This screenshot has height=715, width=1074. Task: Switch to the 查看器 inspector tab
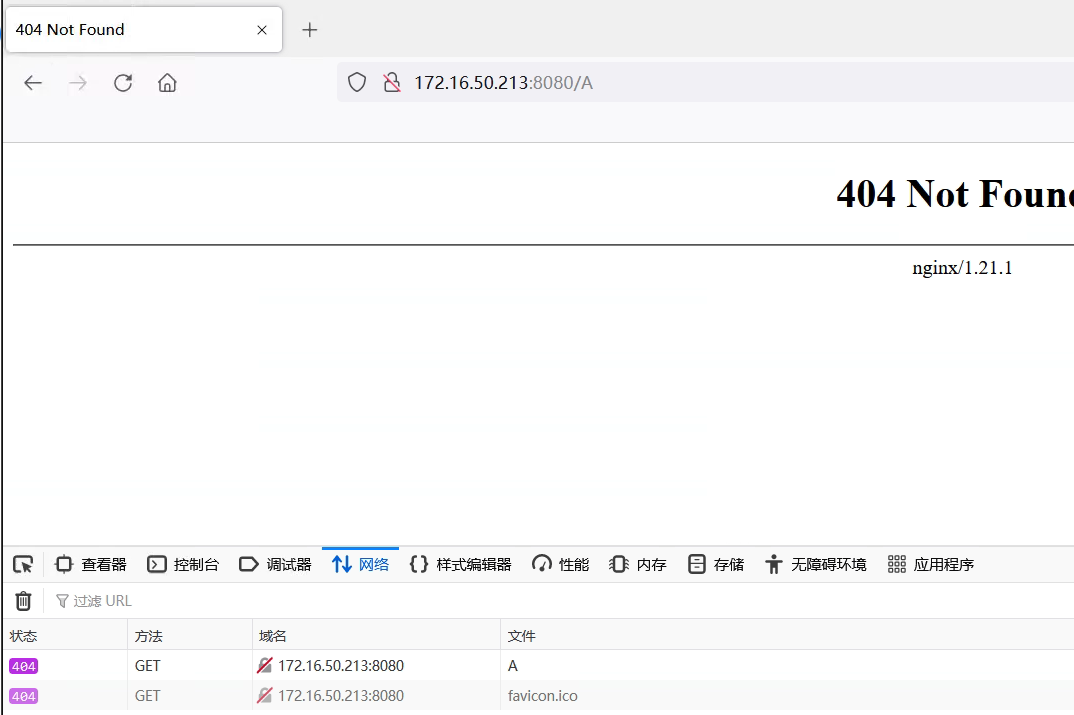point(91,564)
